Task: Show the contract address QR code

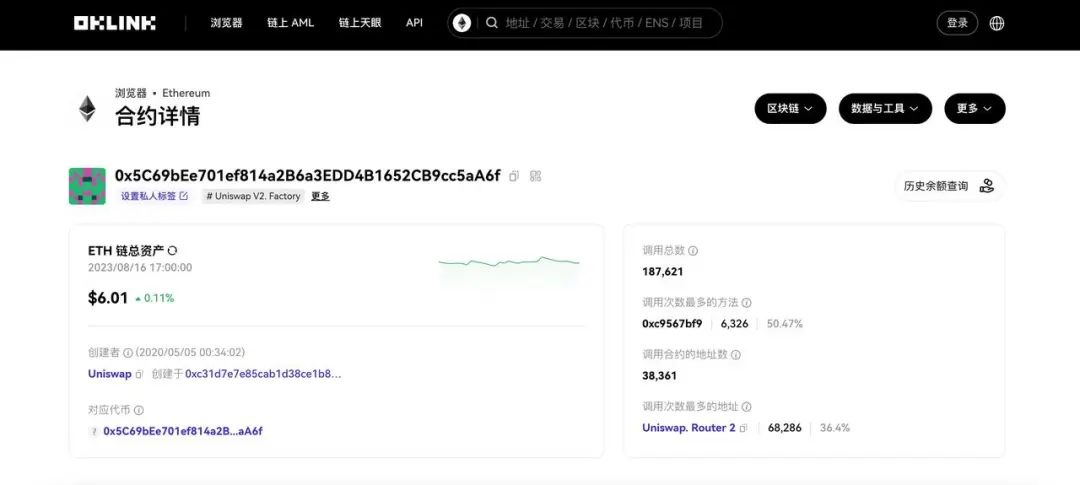Action: (536, 176)
